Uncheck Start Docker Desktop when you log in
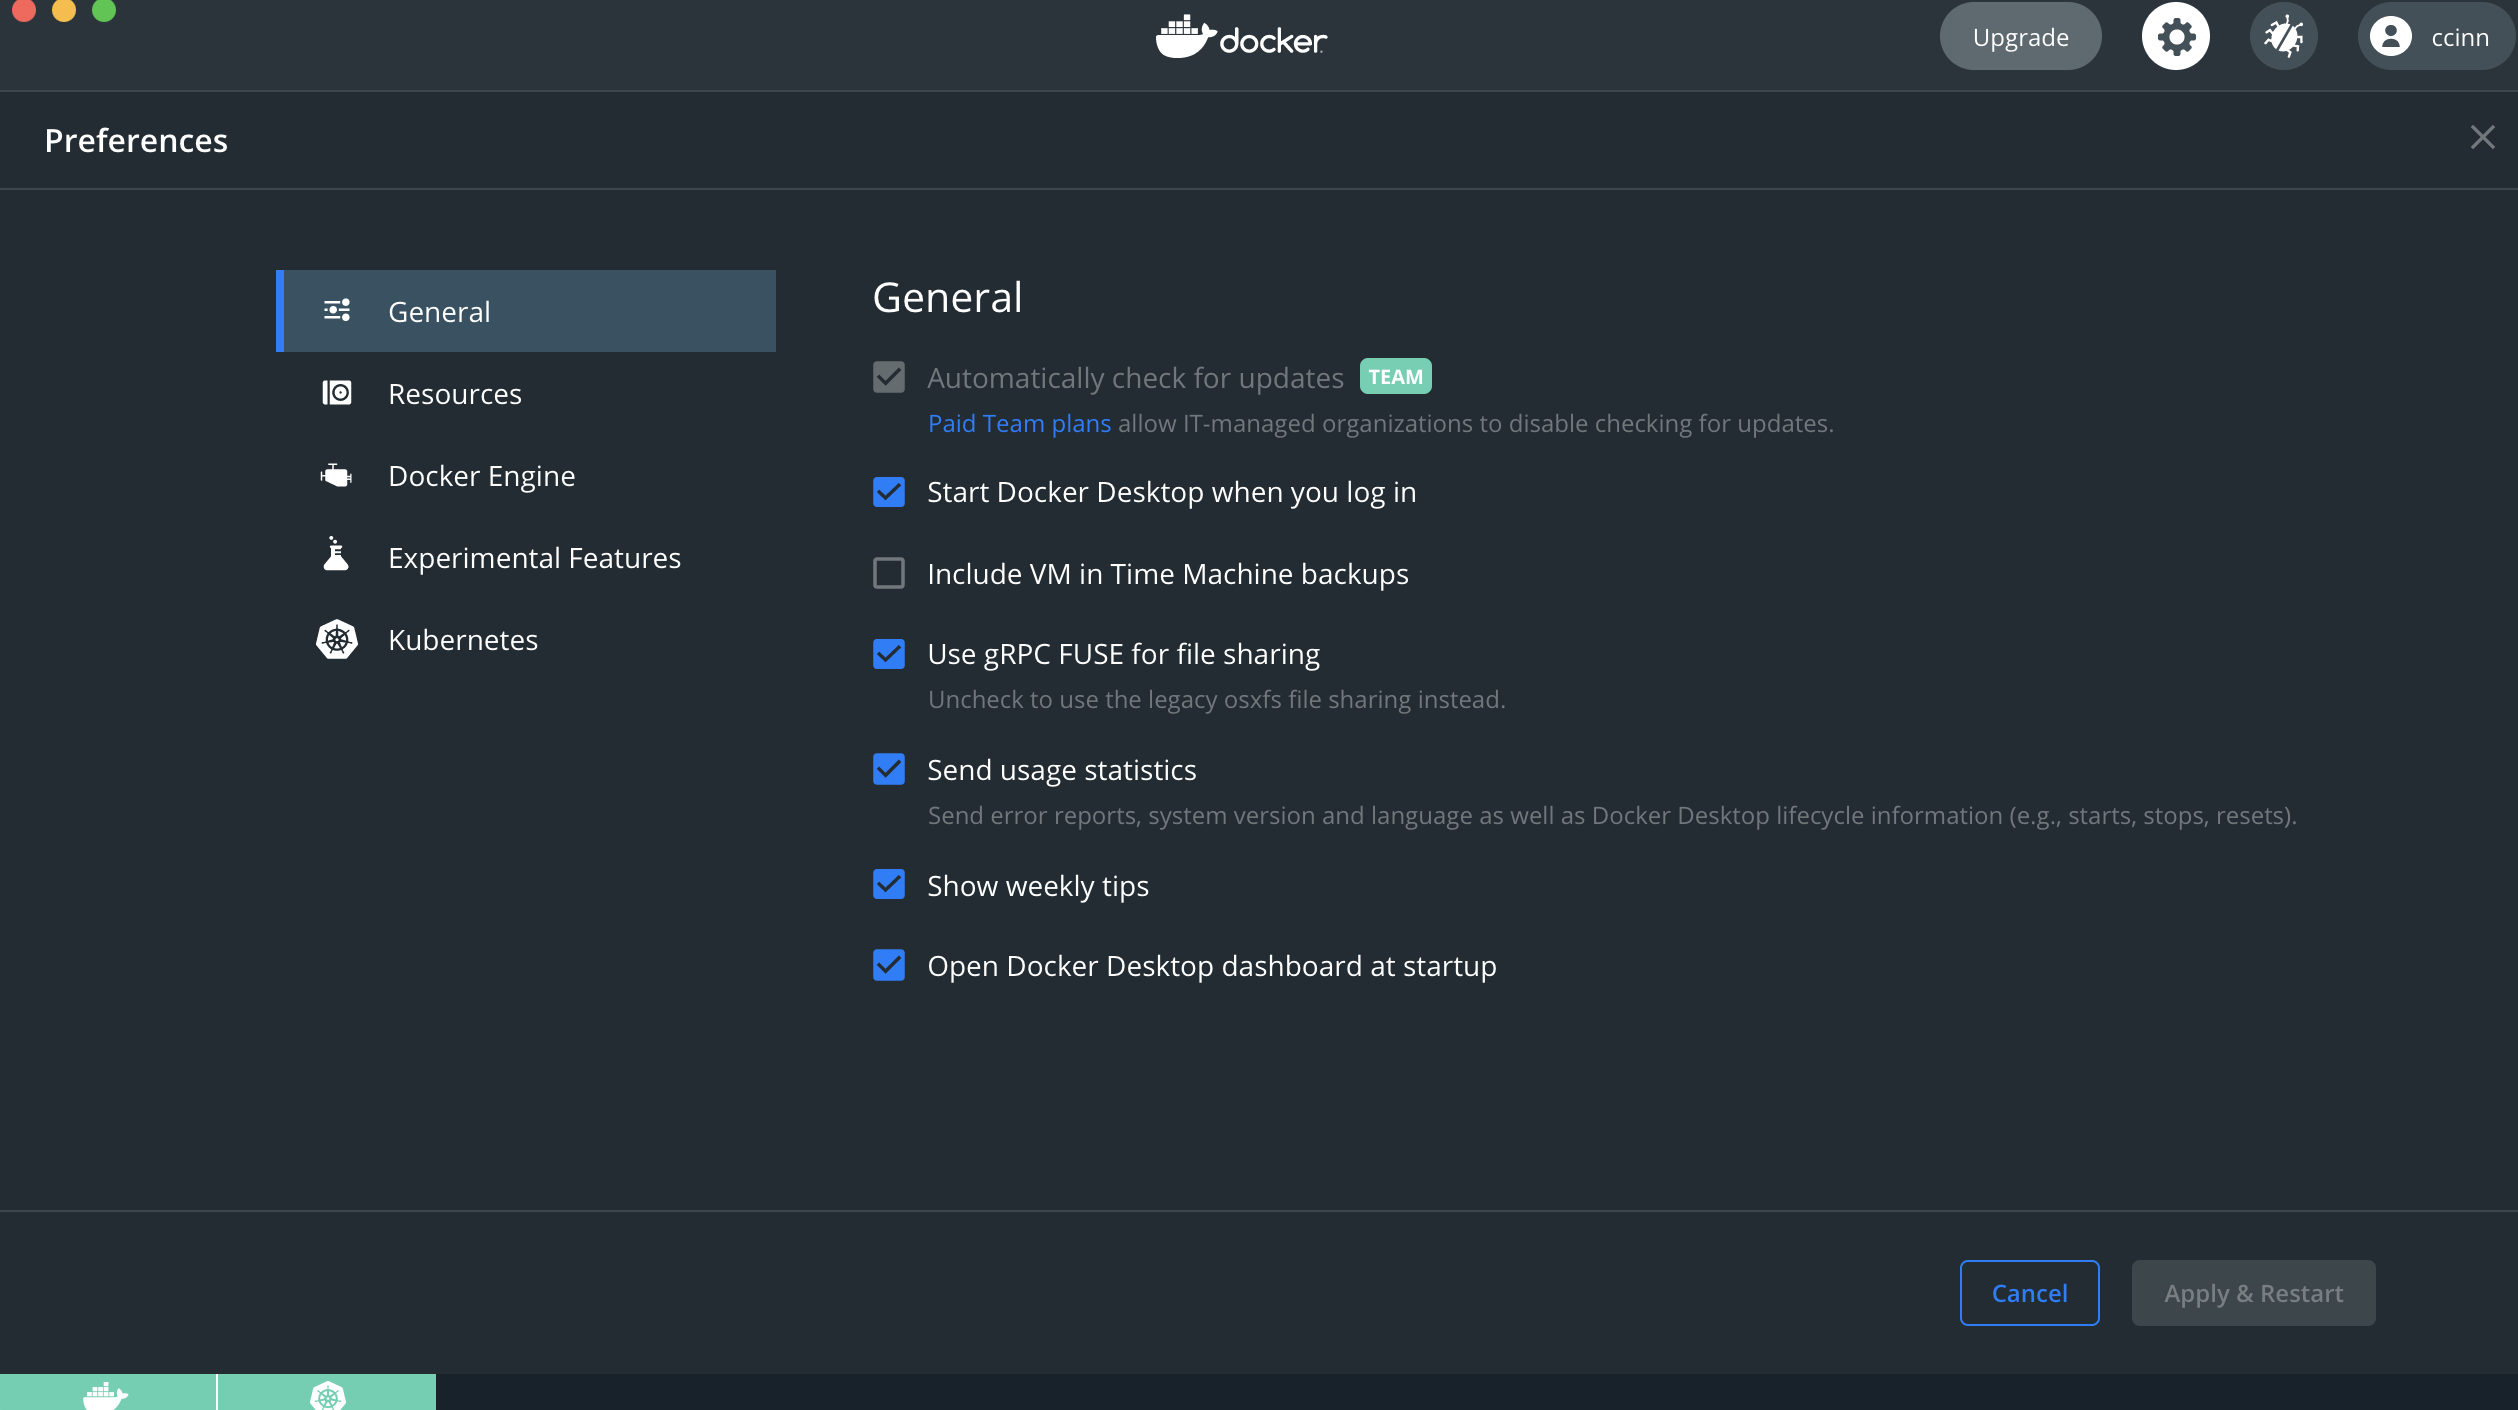The image size is (2518, 1410). pyautogui.click(x=889, y=492)
